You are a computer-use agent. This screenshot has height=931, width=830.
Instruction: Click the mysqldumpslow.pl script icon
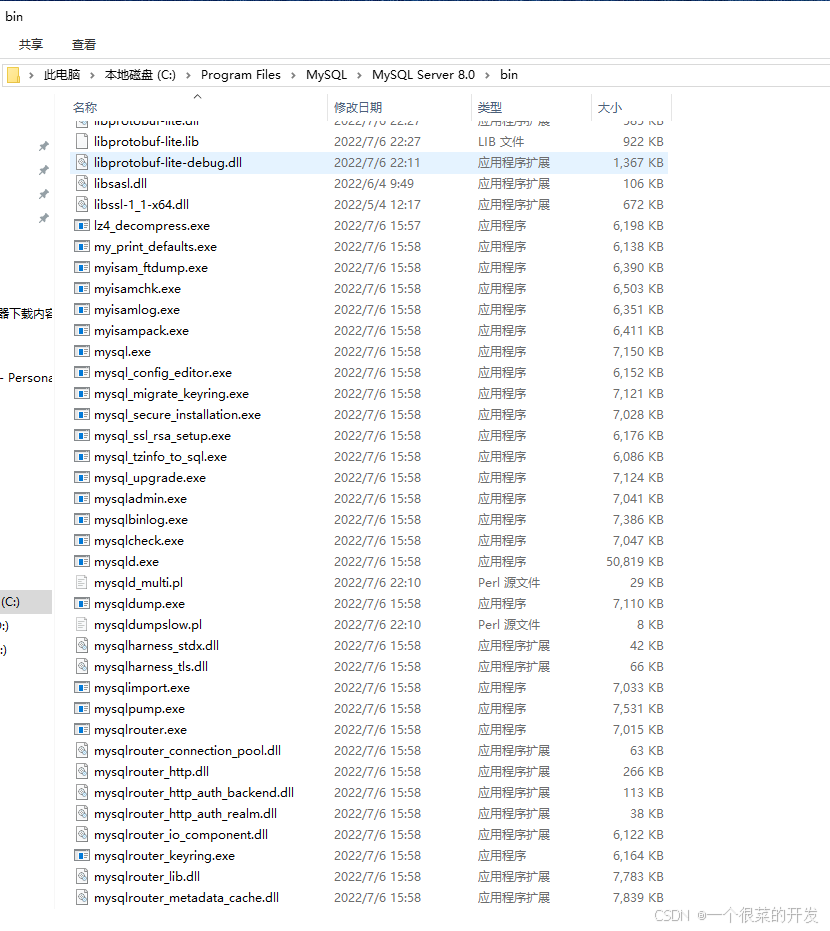tap(82, 625)
